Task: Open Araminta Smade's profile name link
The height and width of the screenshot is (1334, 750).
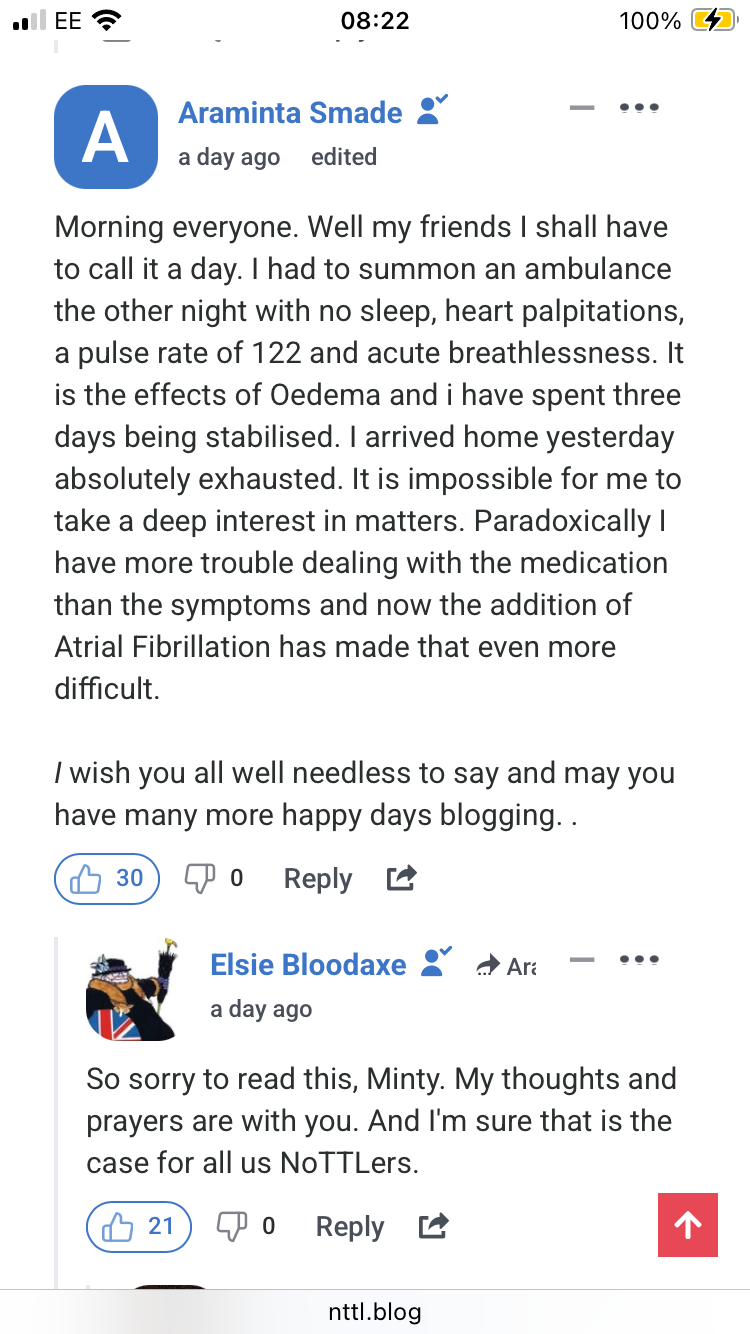Action: coord(290,113)
